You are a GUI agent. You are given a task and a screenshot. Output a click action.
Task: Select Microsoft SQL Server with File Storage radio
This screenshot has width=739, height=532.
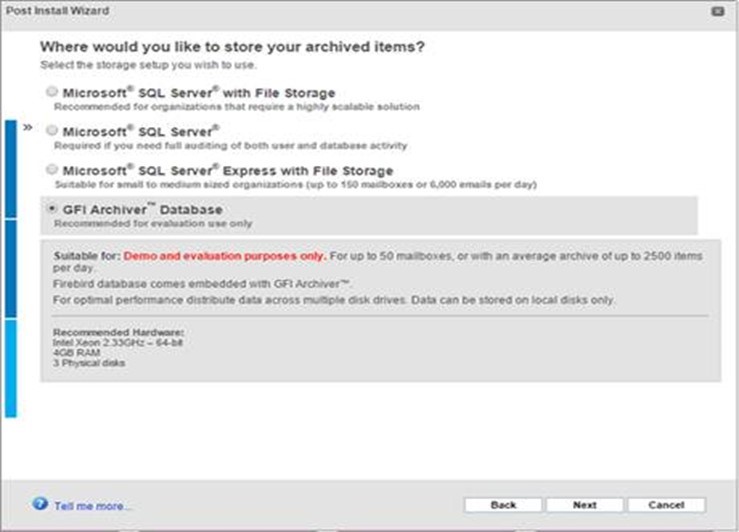click(x=52, y=91)
